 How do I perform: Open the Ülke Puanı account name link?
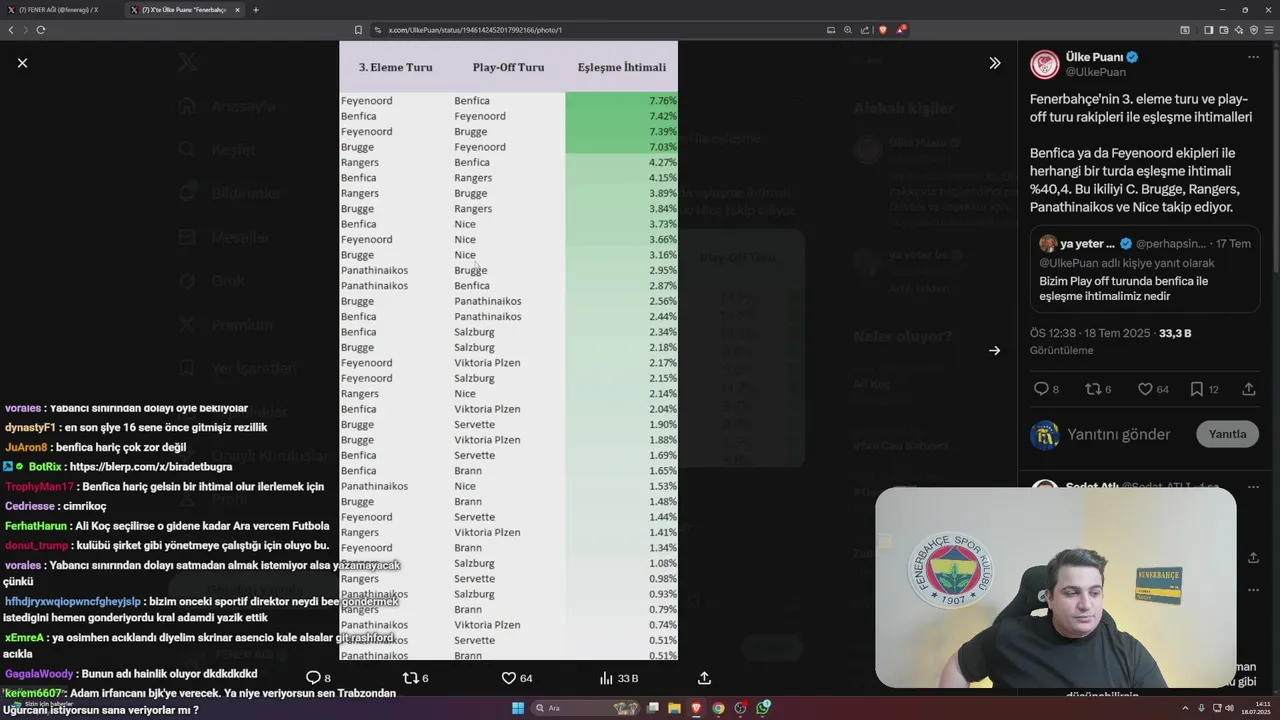point(1094,57)
